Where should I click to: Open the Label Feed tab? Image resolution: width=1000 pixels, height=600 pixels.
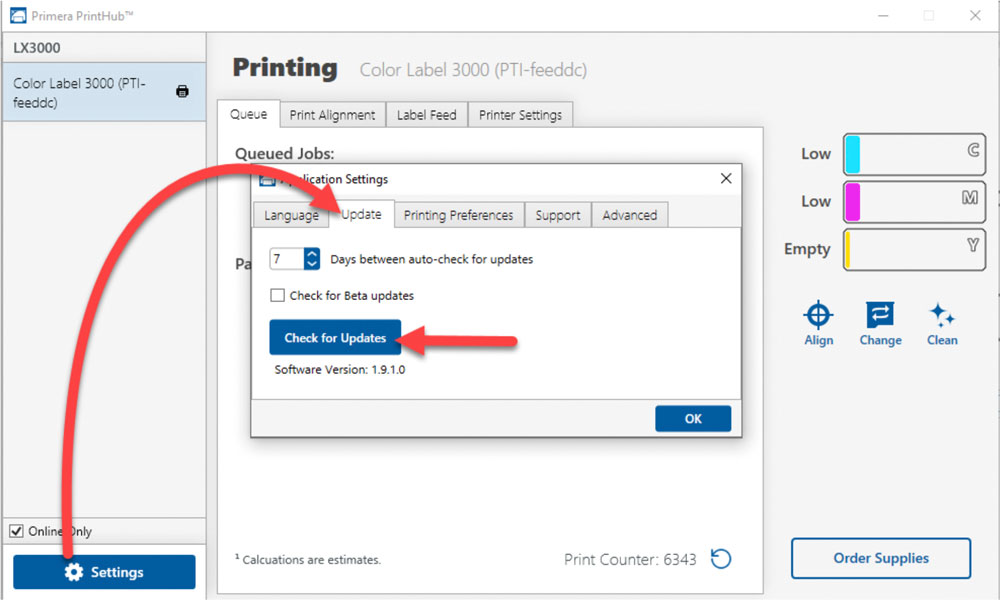pyautogui.click(x=427, y=115)
